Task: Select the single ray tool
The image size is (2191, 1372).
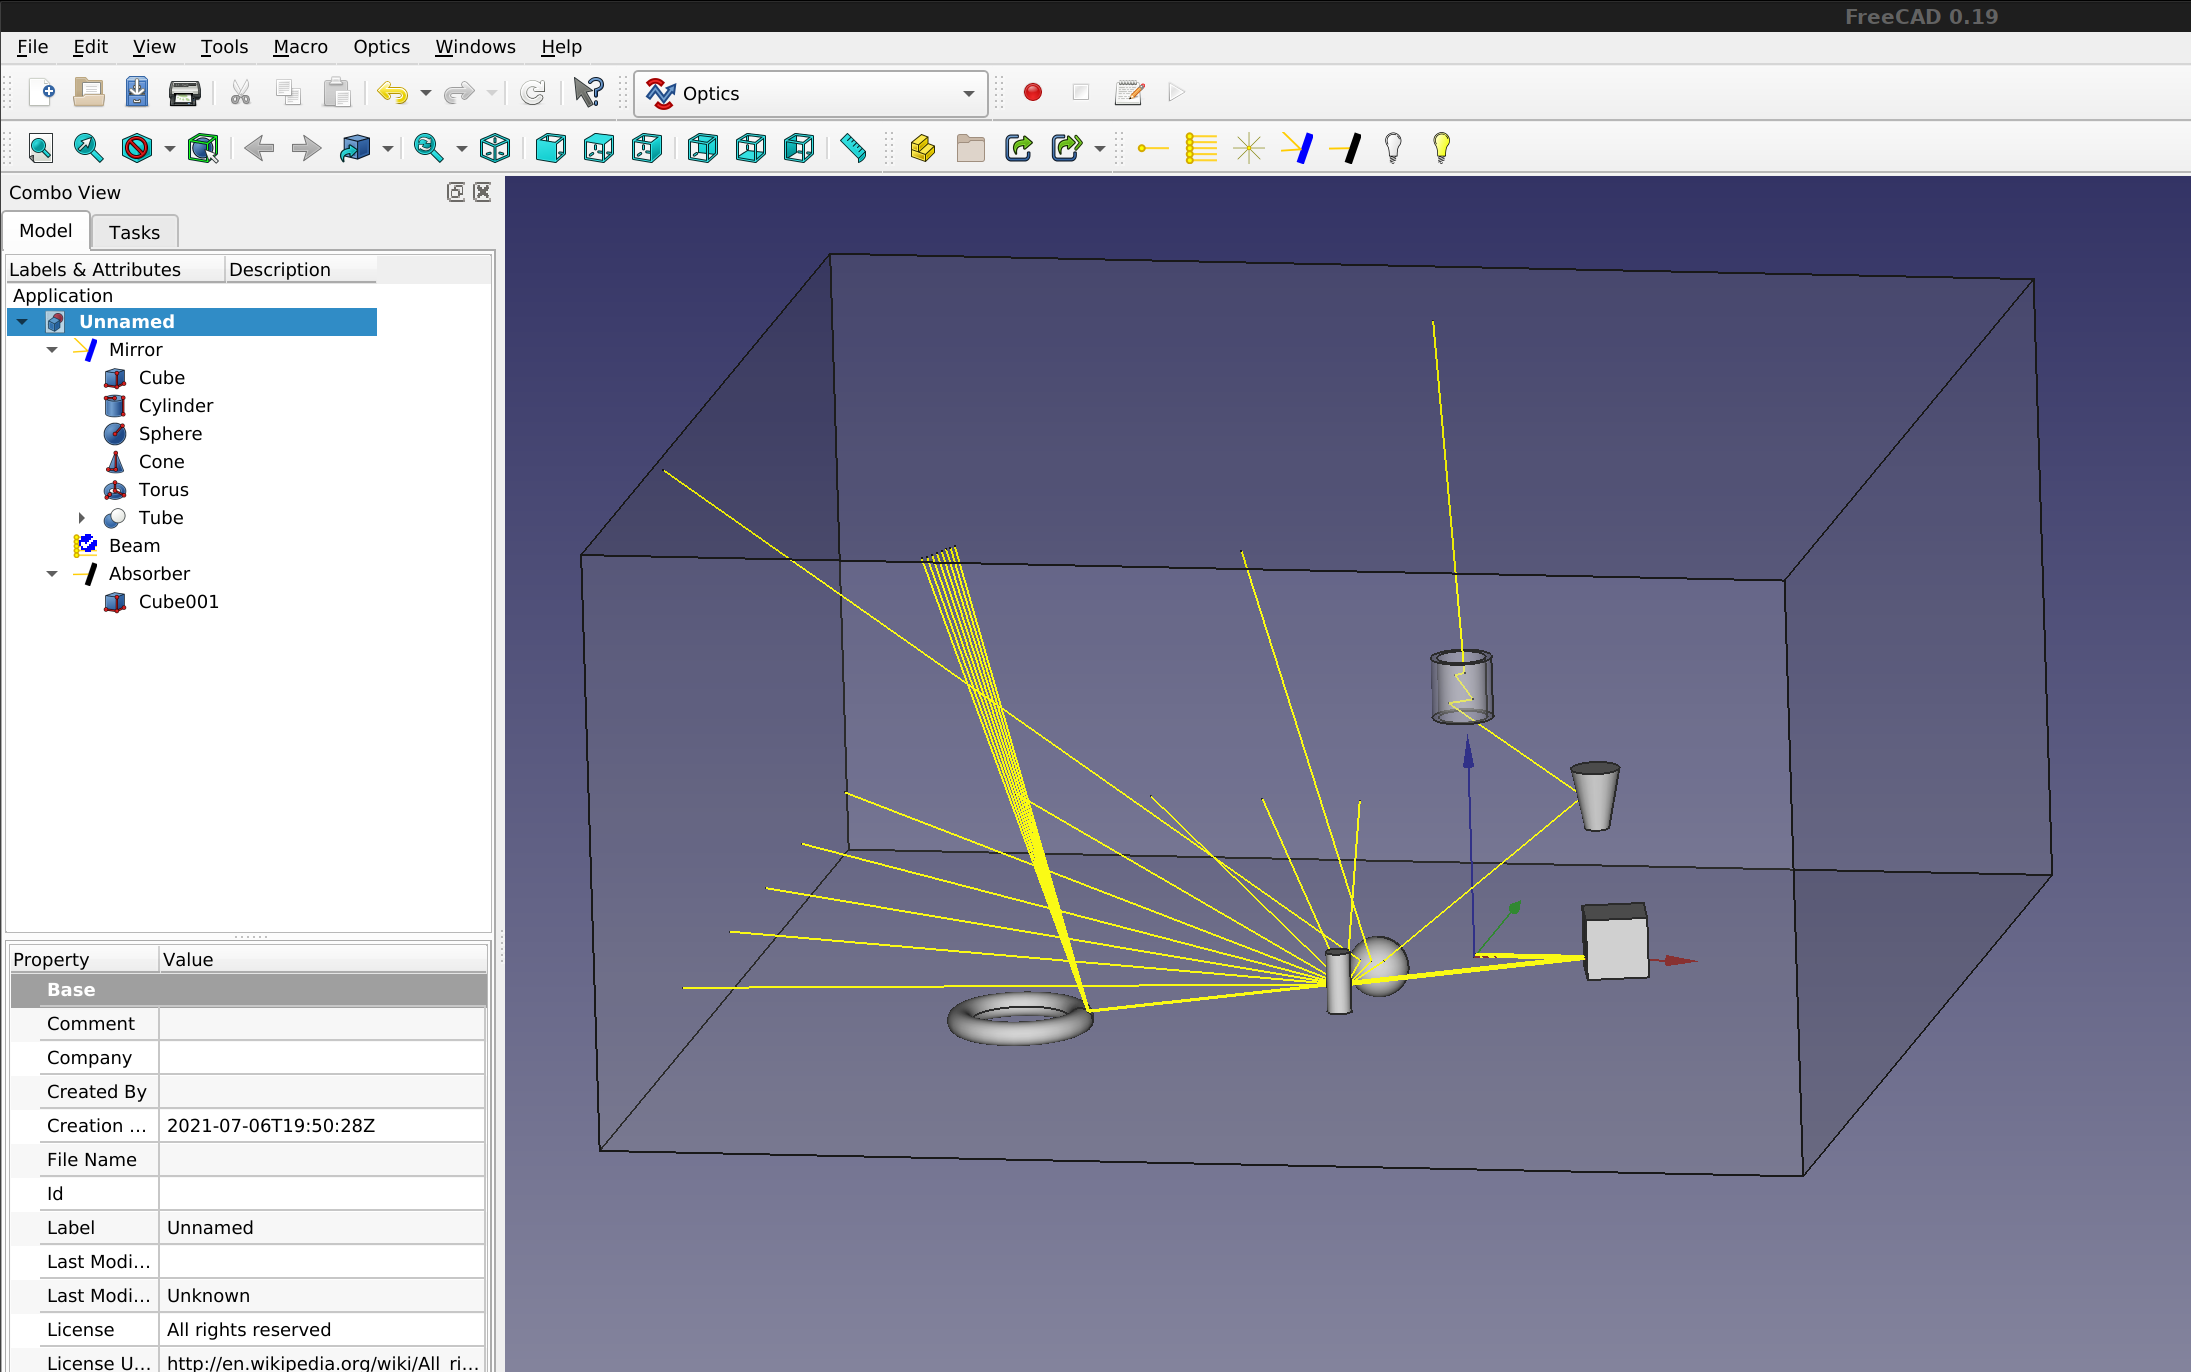Action: 1152,149
